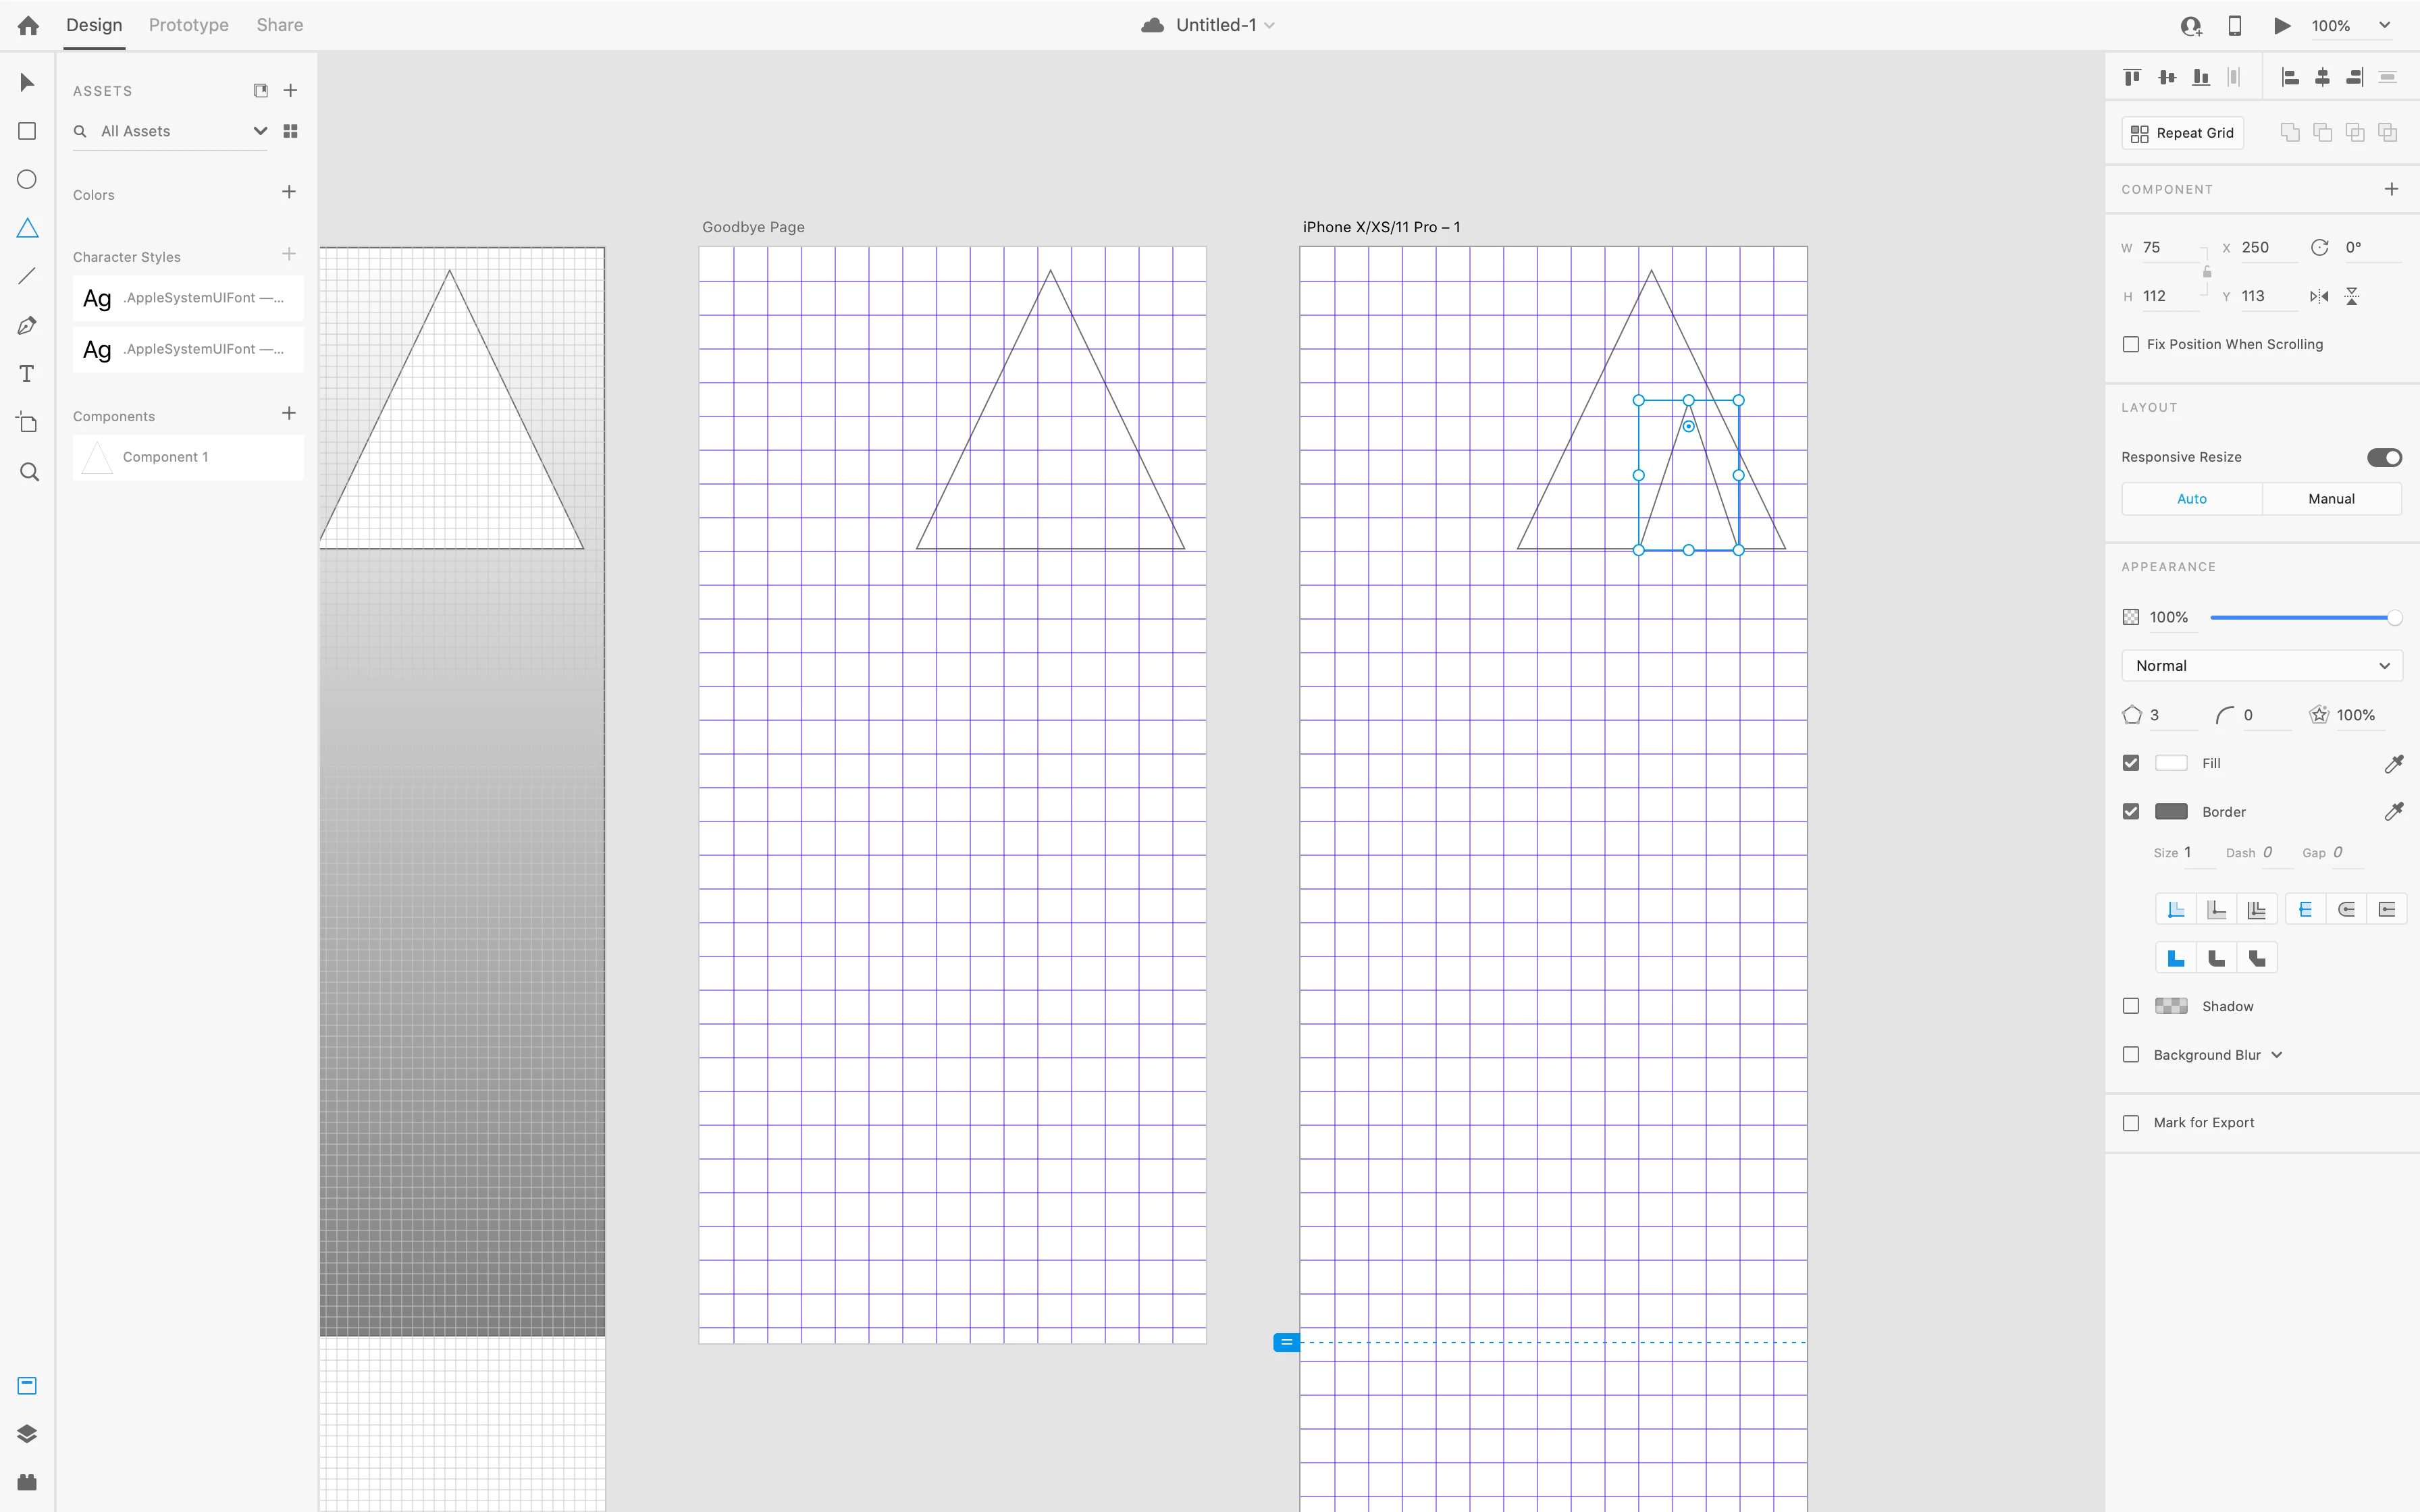Toggle the Responsive Resize switch
The image size is (2420, 1512).
tap(2384, 457)
